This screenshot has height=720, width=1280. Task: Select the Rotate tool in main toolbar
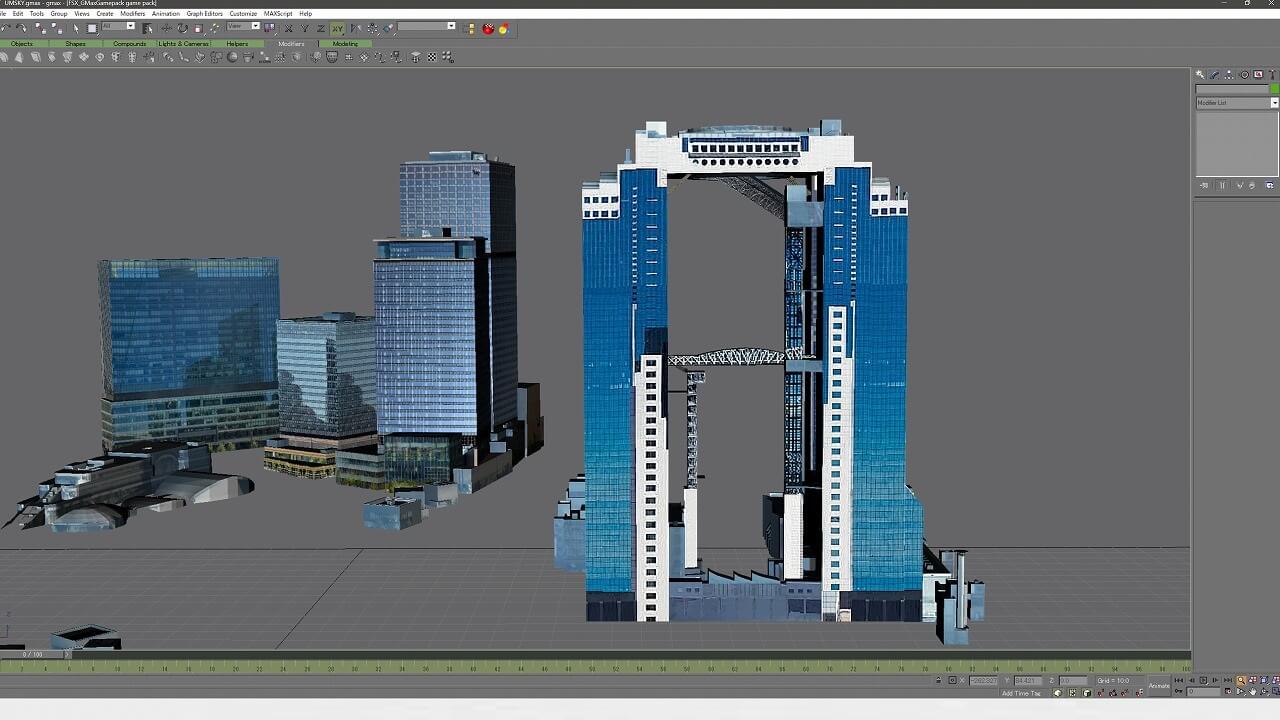(x=182, y=28)
